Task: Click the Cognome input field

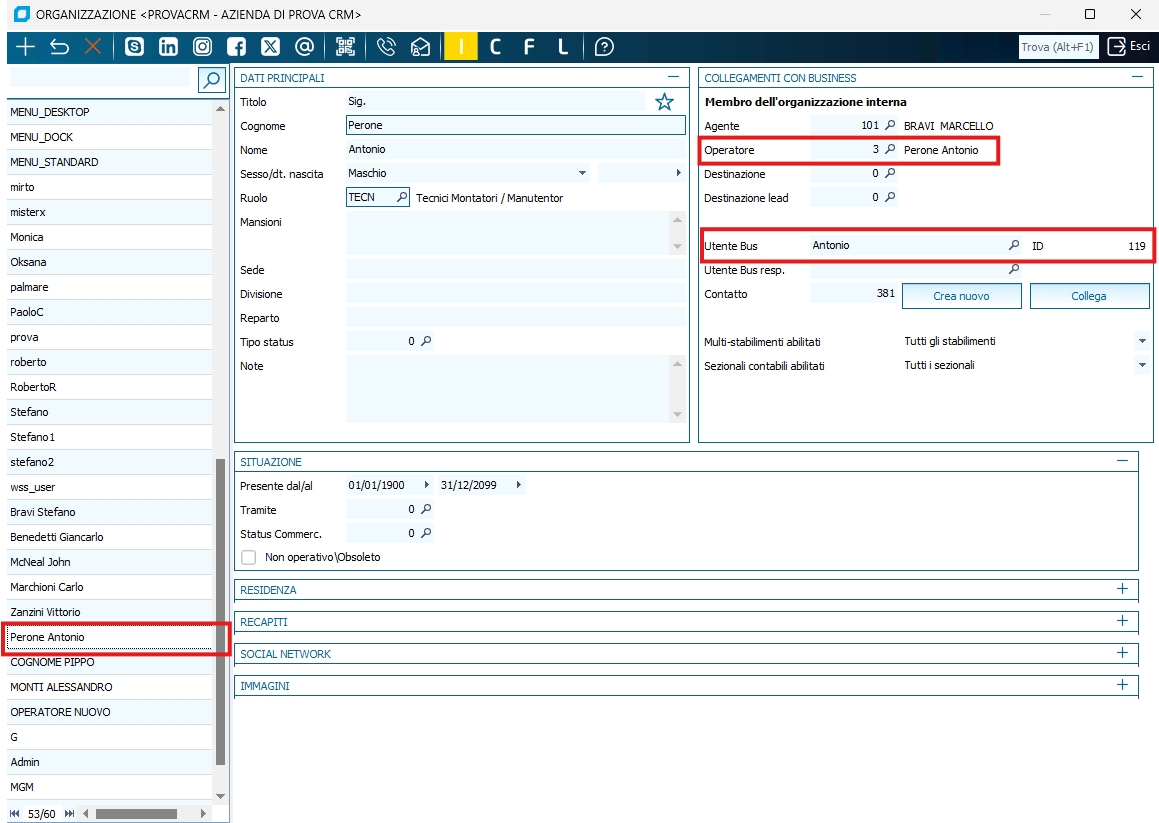Action: coord(515,126)
